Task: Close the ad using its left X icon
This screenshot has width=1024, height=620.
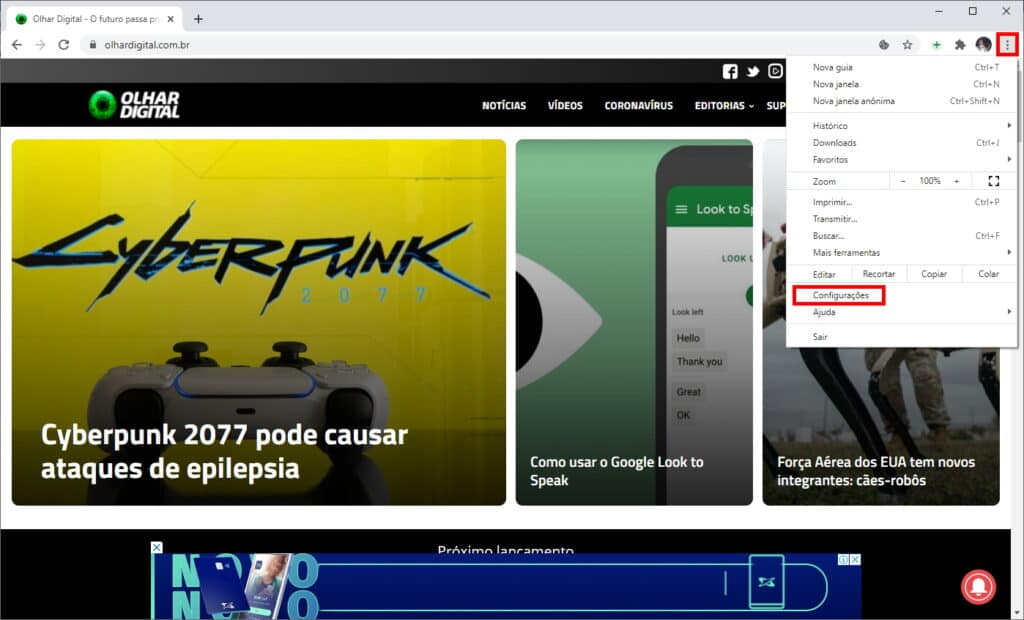Action: [x=157, y=547]
